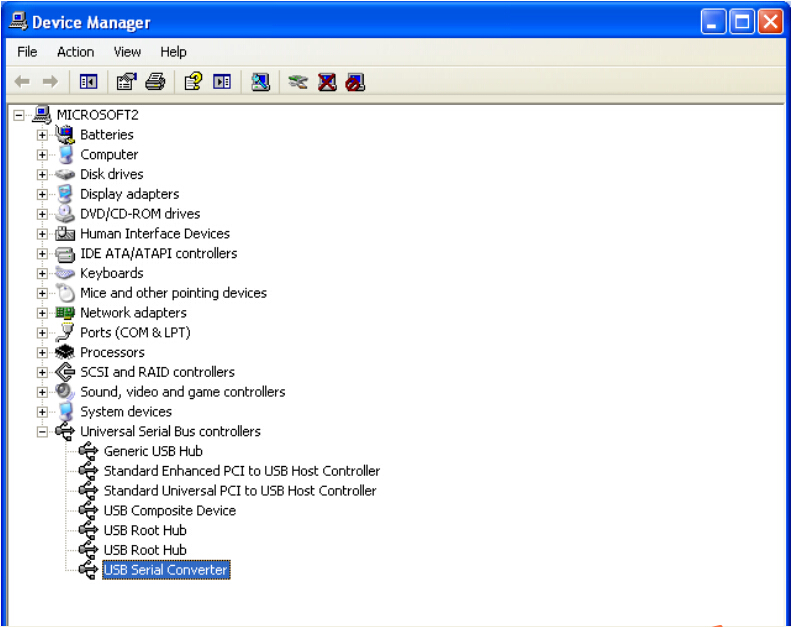Click the DVD/CD-ROM drives disc icon
This screenshot has height=627, width=791.
[65, 213]
